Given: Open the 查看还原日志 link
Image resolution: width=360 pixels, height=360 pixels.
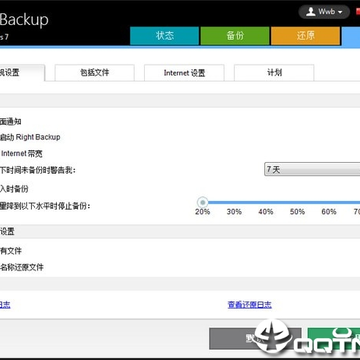Looking at the screenshot, I should point(250,305).
